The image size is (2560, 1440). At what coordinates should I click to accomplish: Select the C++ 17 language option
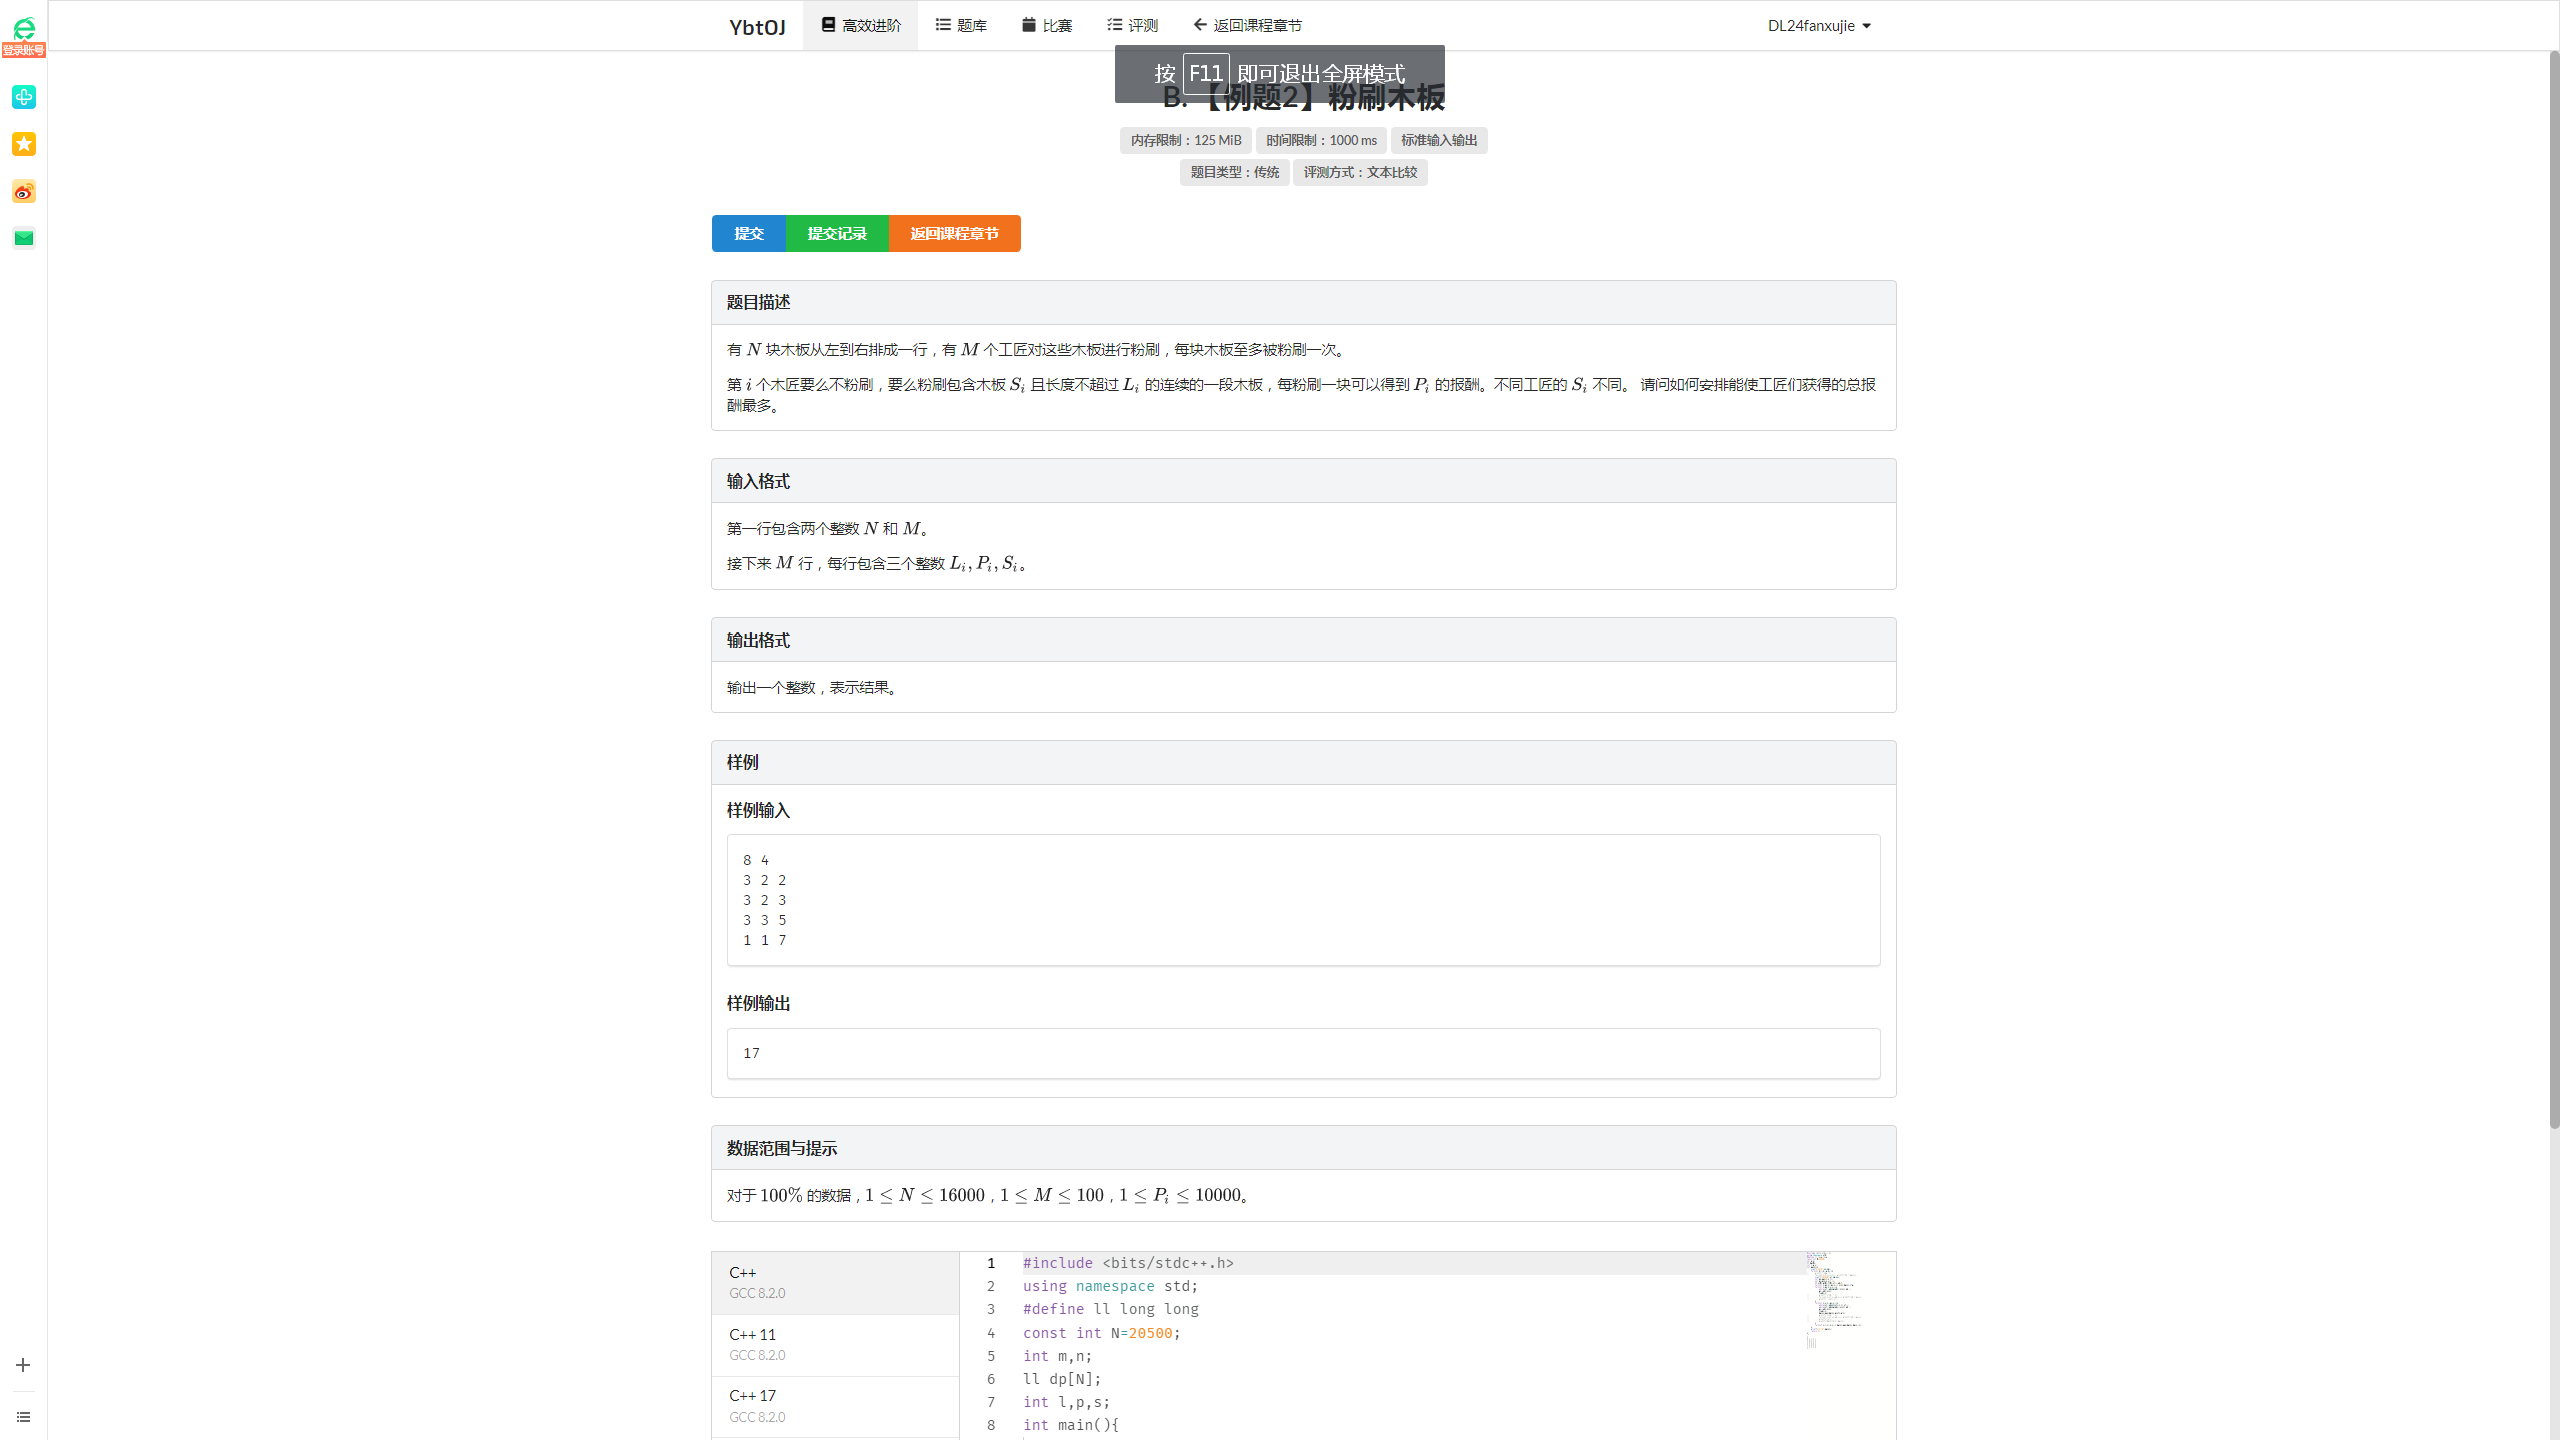(x=836, y=1407)
